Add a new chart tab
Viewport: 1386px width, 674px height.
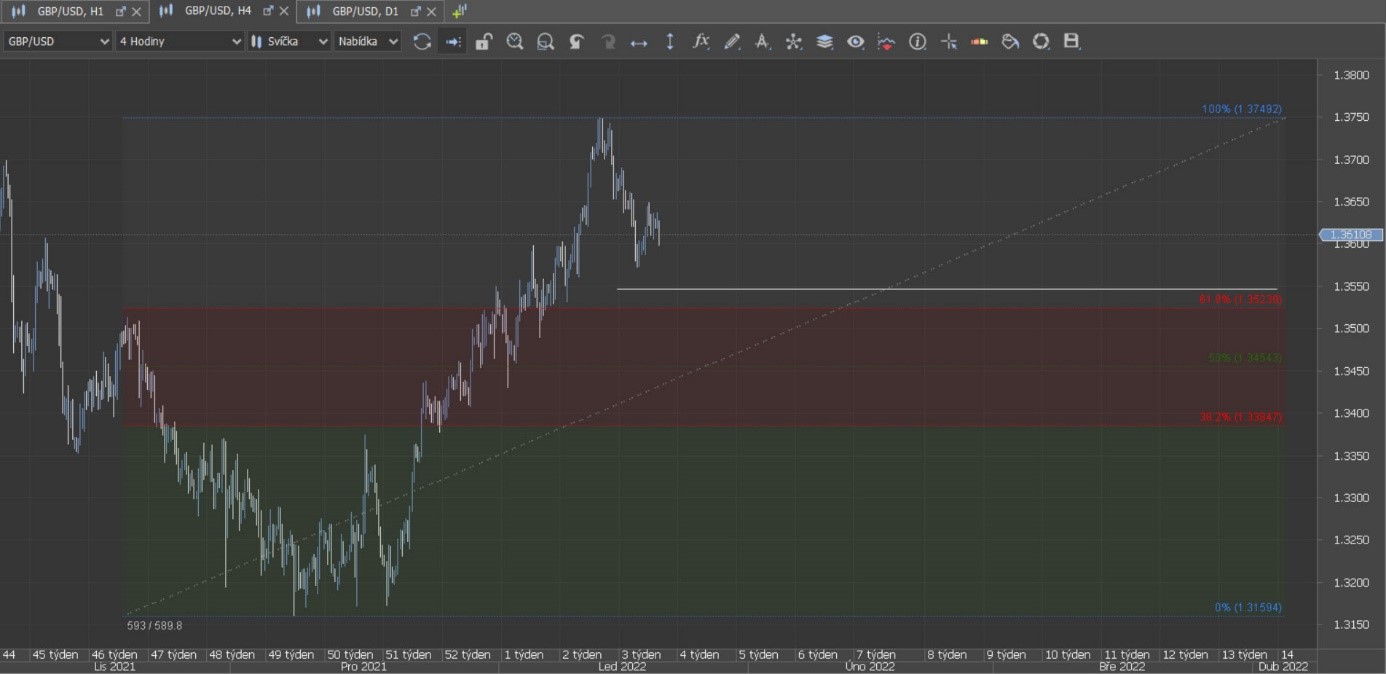[459, 11]
